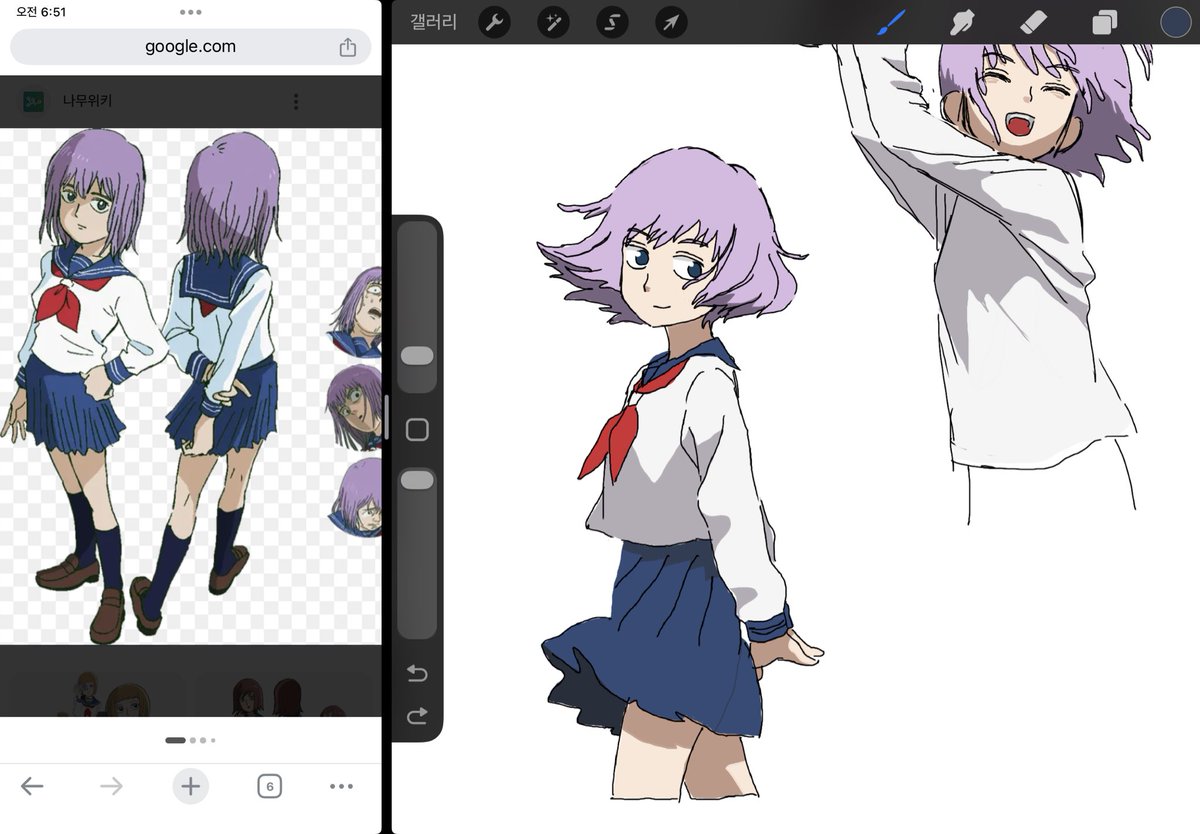
Task: Select the Eraser tool
Action: 1035,22
